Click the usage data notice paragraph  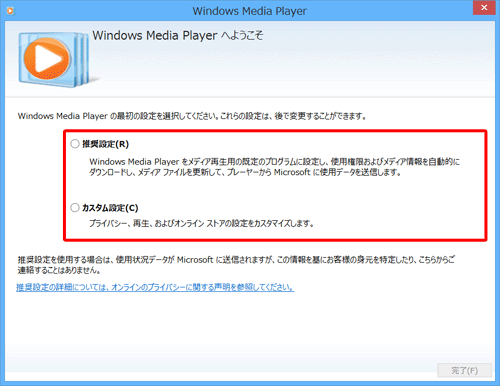[x=236, y=265]
